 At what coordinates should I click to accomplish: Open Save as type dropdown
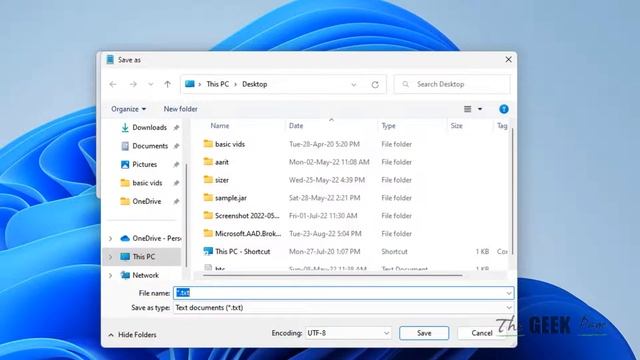click(343, 307)
